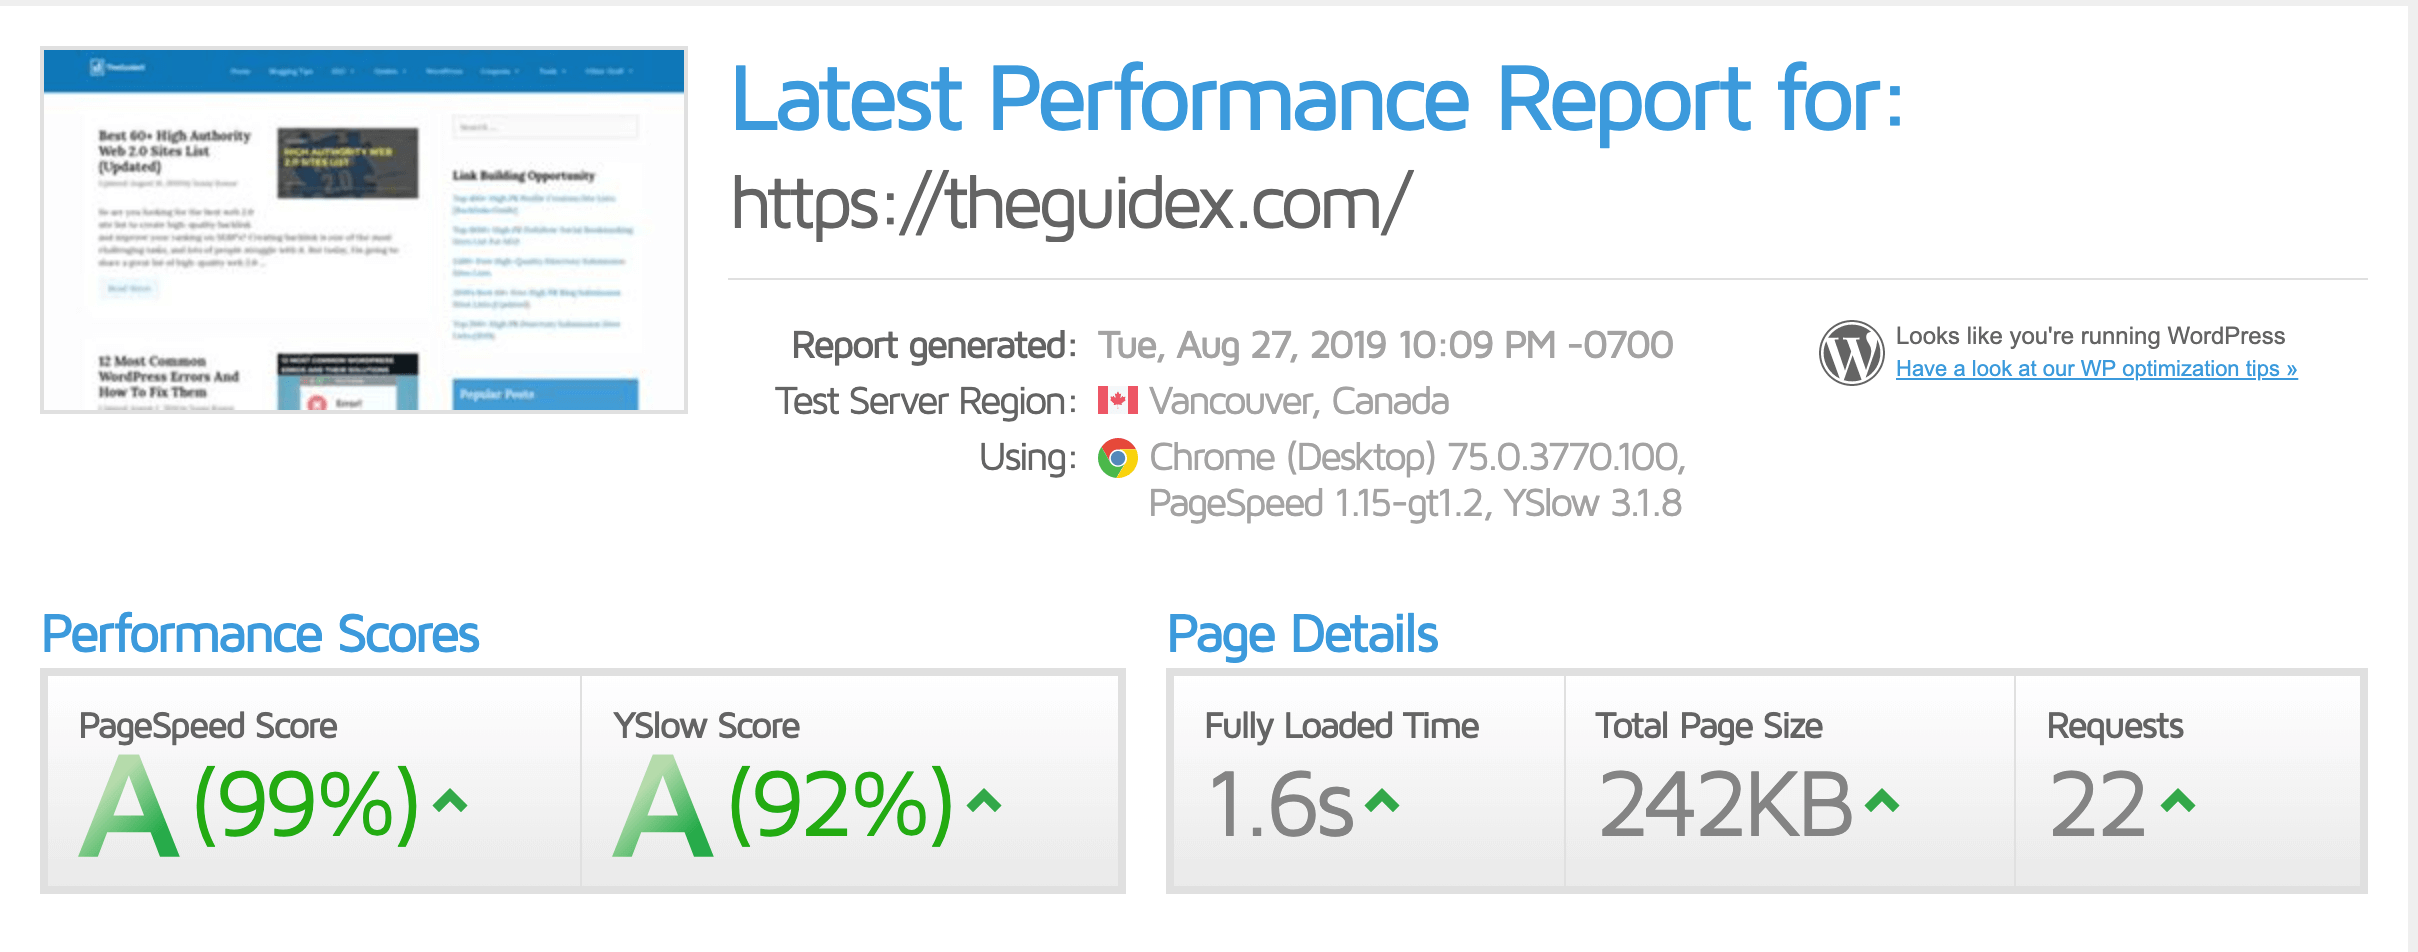Select the YSlow Score A grade letter
Image resolution: width=2418 pixels, height=952 pixels.
tap(663, 806)
